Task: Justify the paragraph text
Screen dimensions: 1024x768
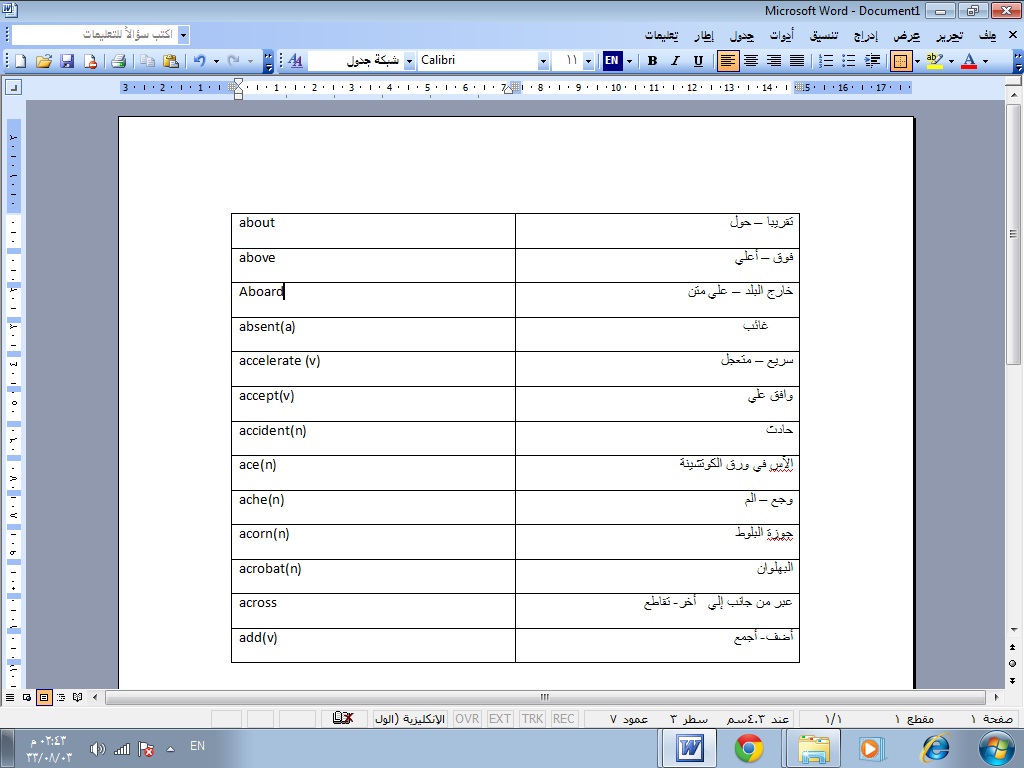Action: tap(797, 61)
